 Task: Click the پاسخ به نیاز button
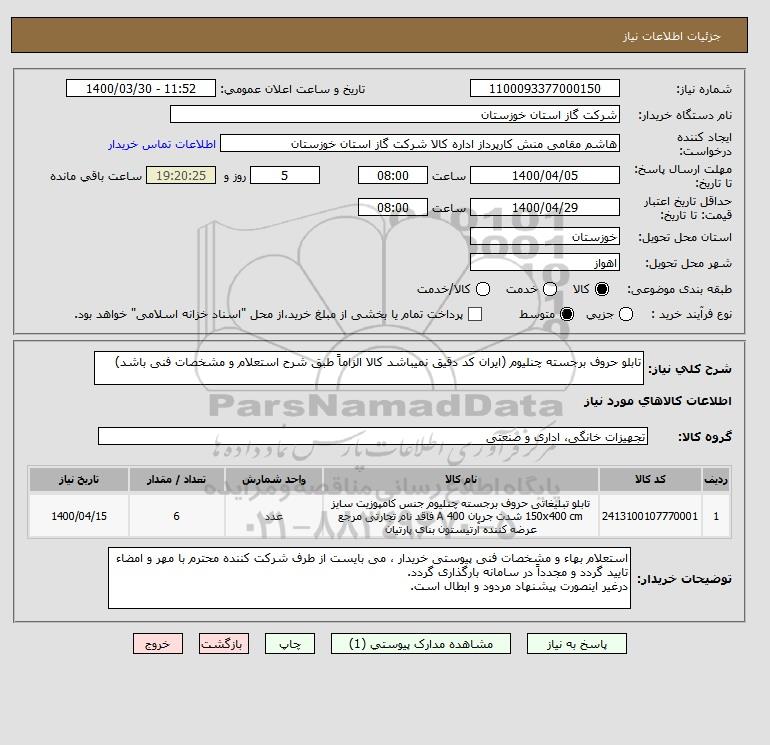[x=577, y=644]
